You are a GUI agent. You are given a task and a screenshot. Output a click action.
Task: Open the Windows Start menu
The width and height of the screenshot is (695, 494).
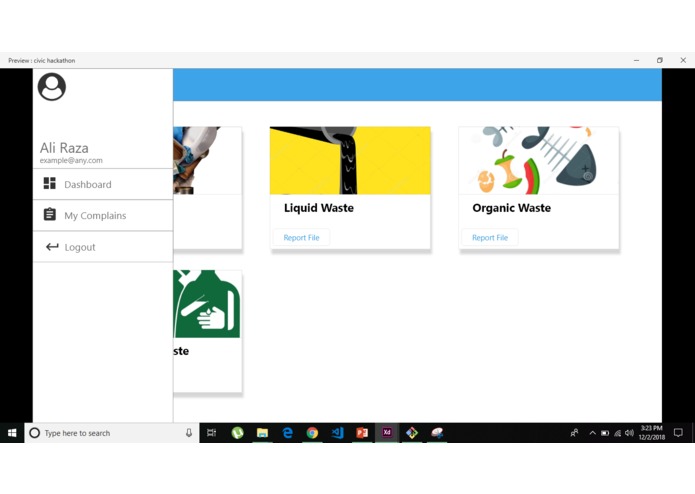coord(12,433)
